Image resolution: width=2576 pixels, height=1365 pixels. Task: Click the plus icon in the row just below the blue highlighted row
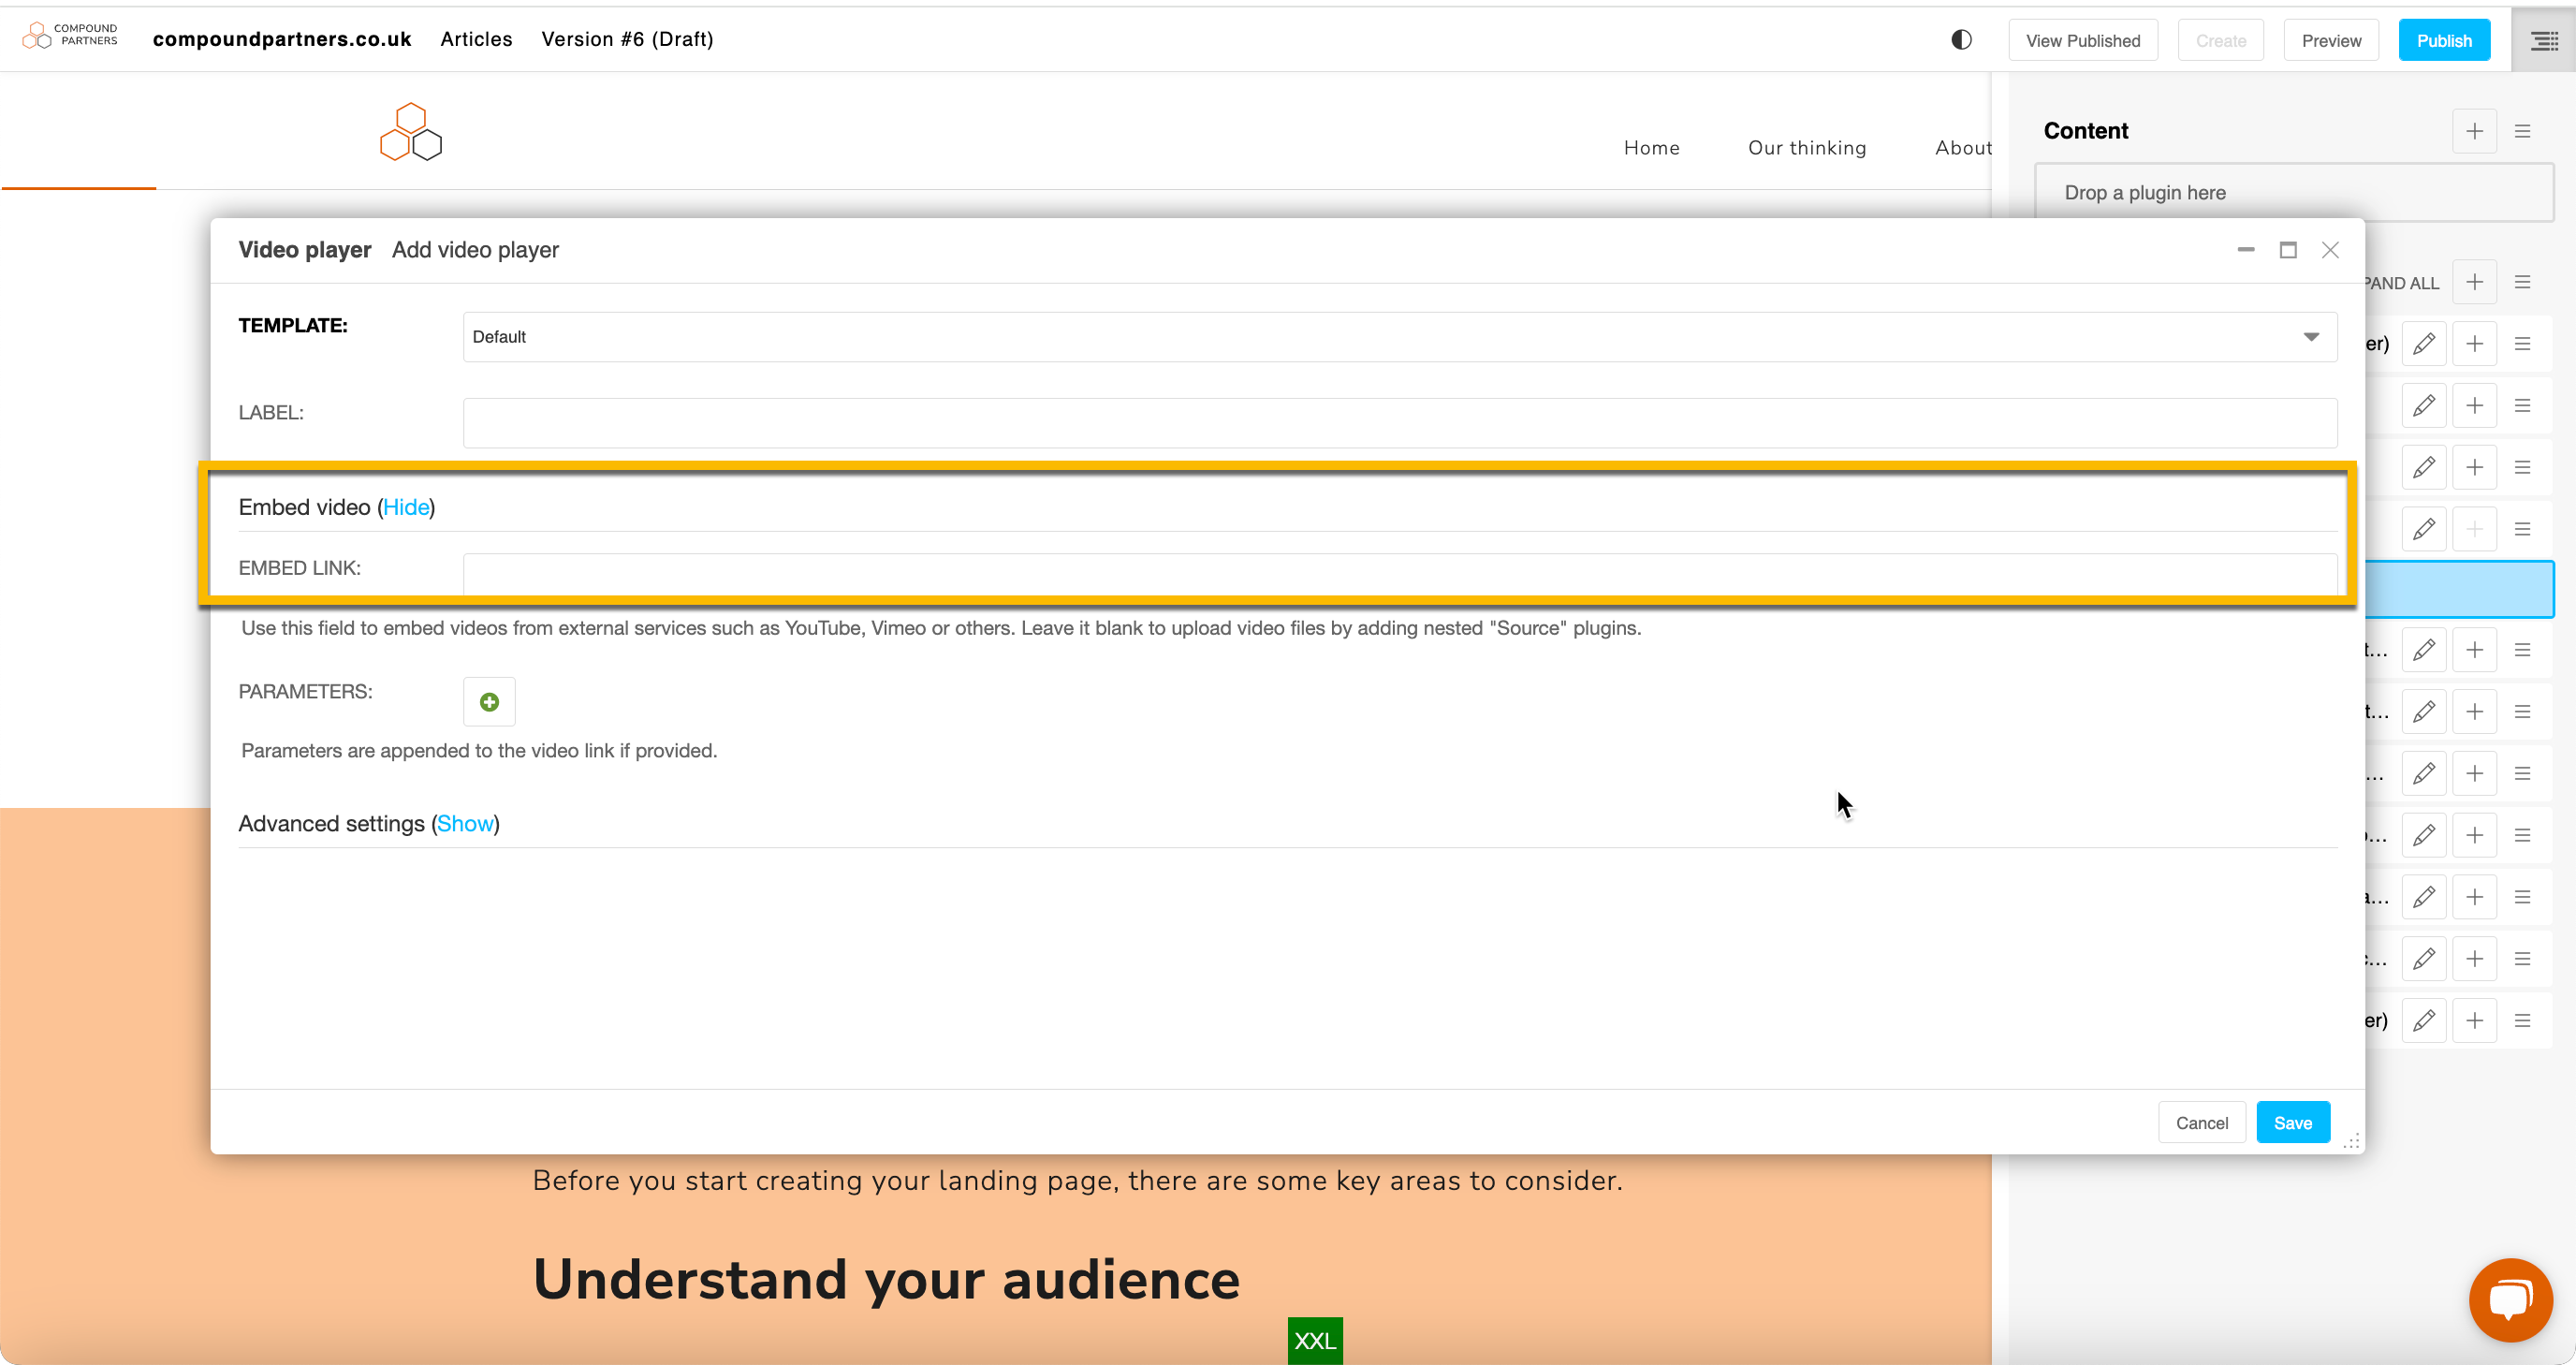2474,650
